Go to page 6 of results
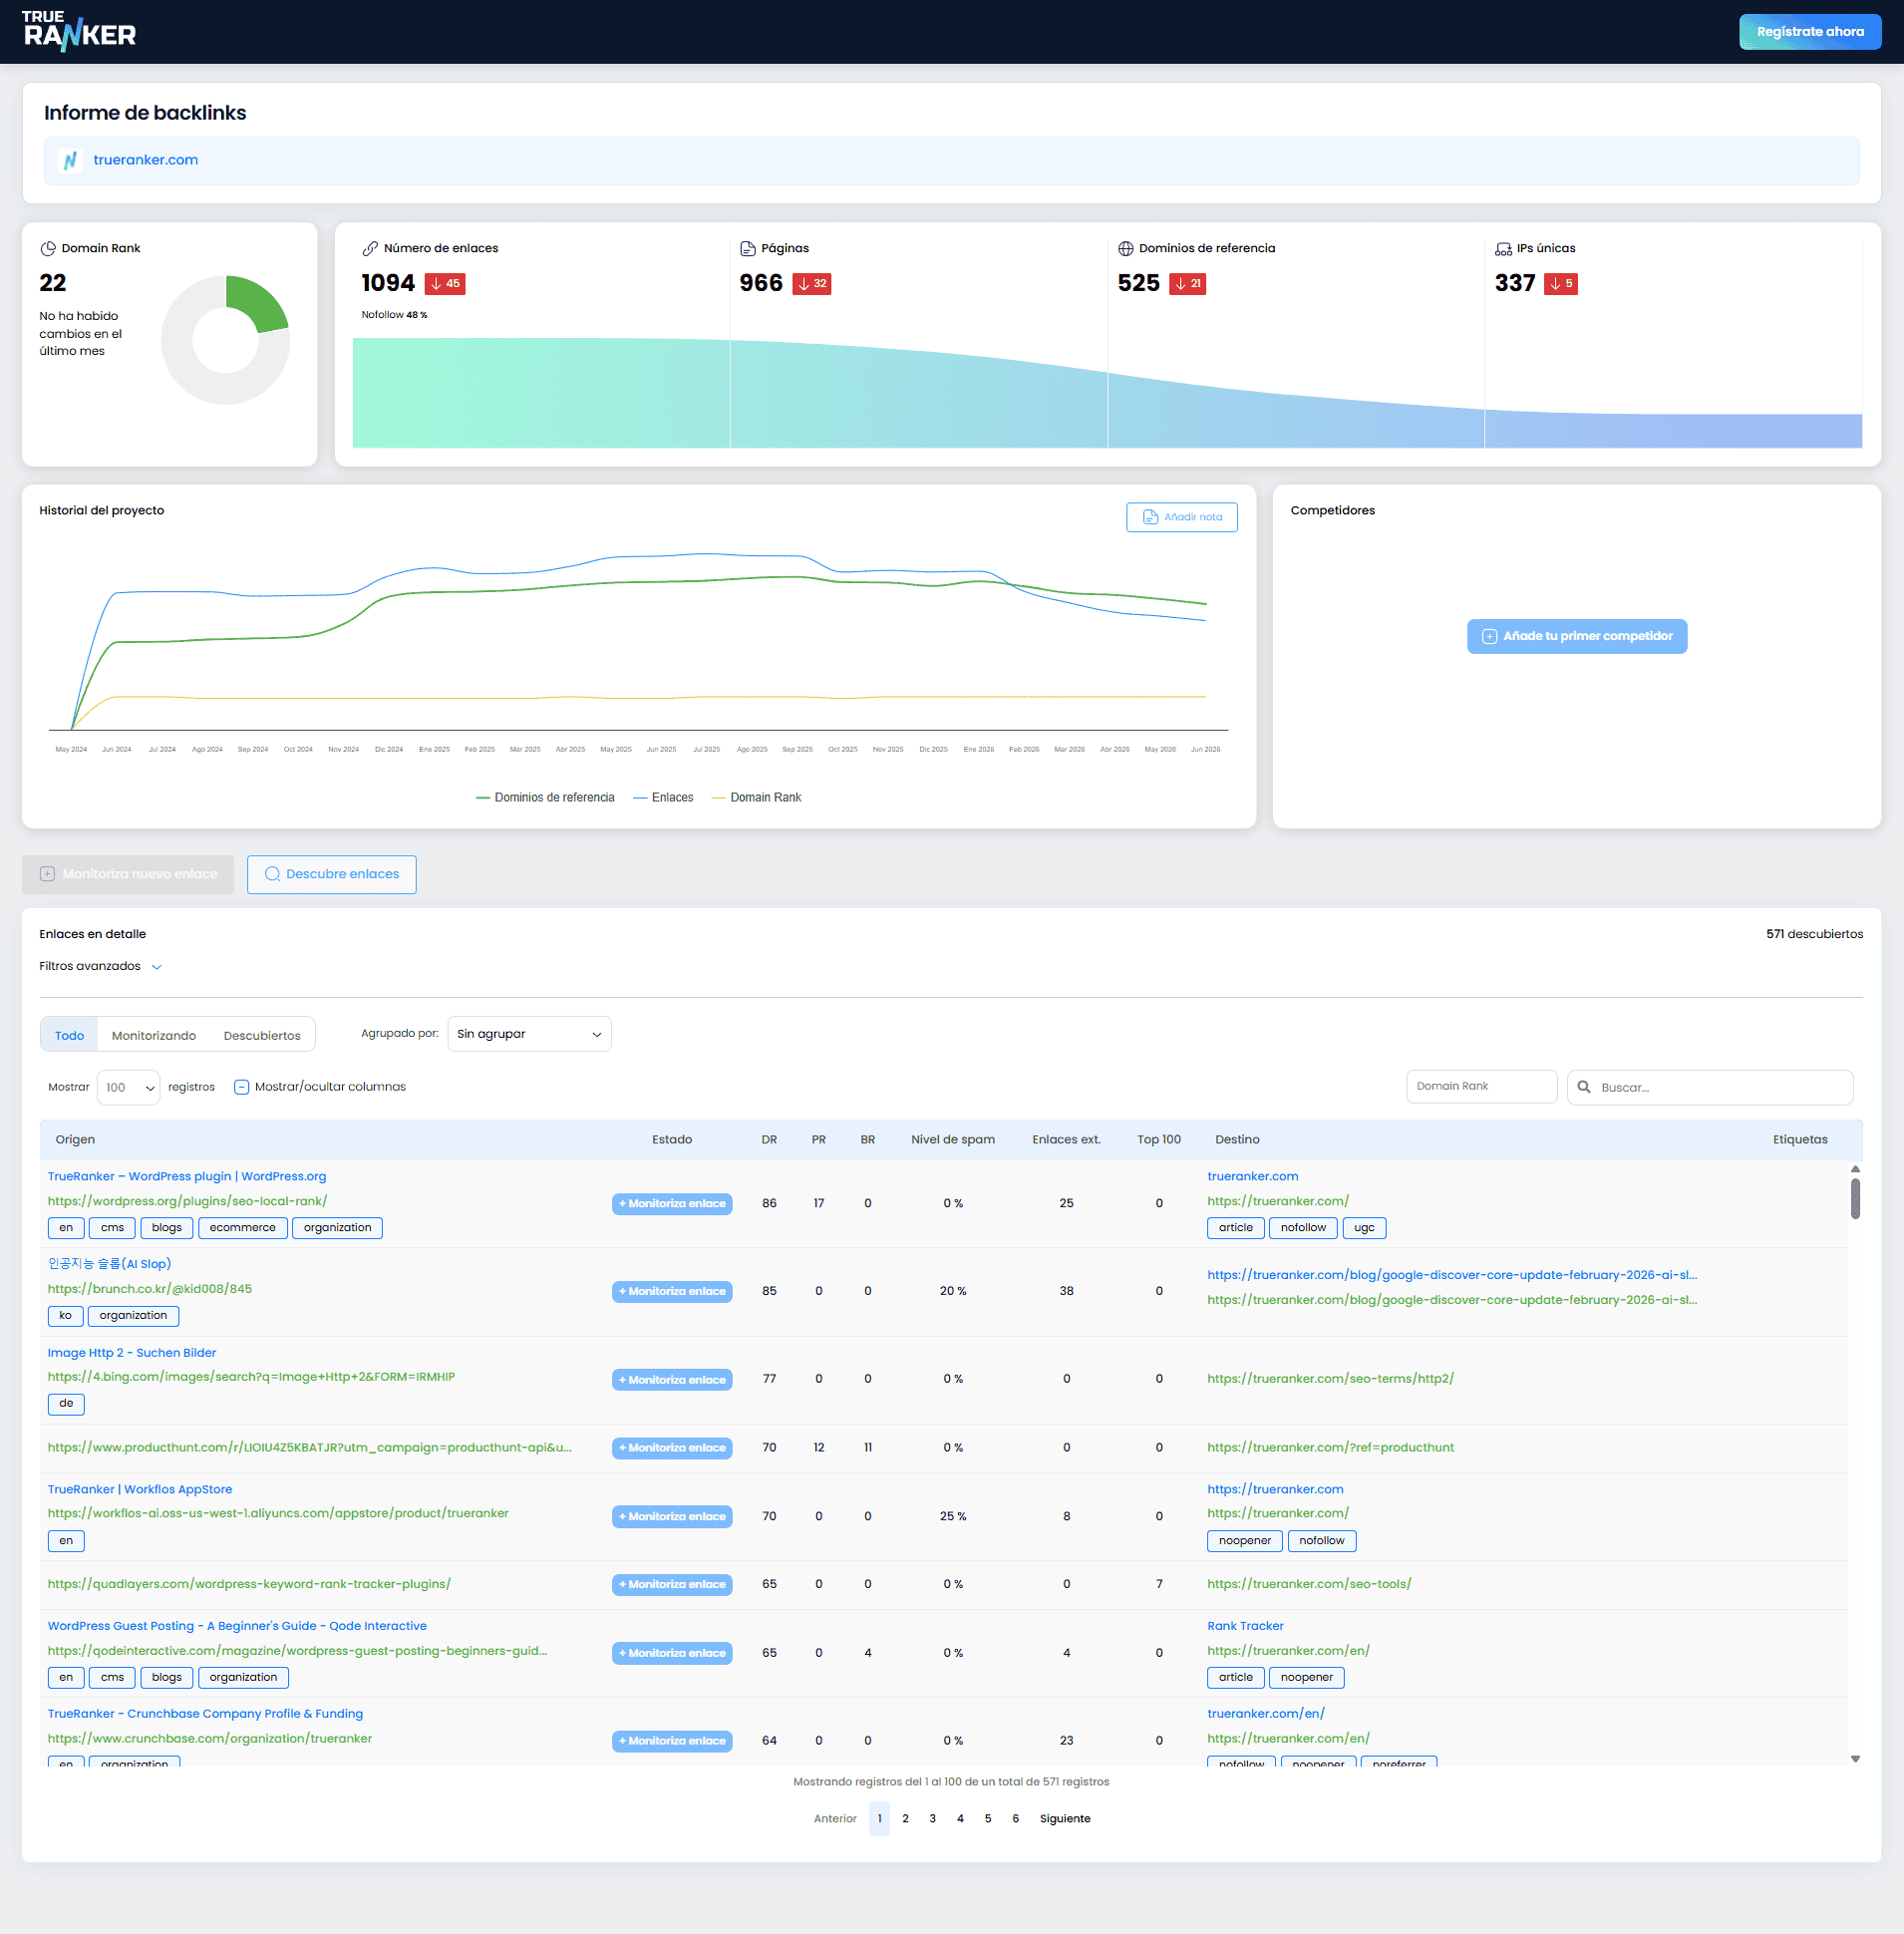Image resolution: width=1904 pixels, height=1934 pixels. (x=1015, y=1818)
